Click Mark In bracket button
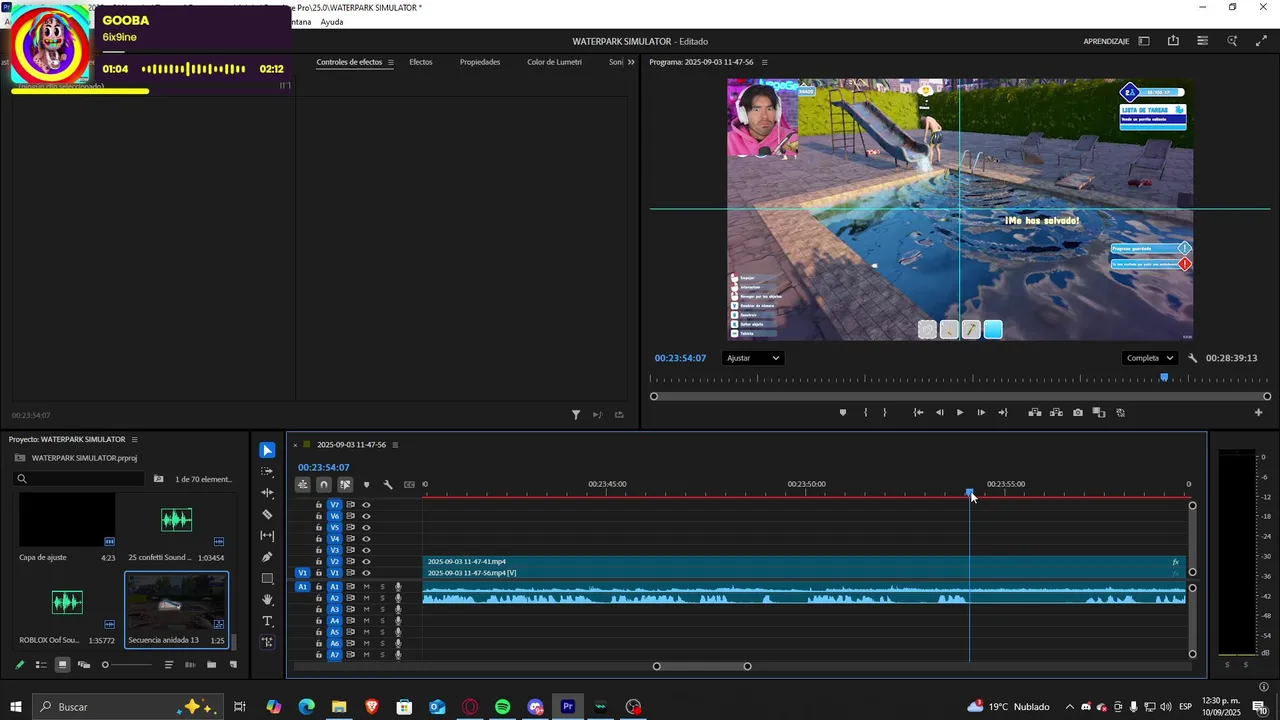Viewport: 1280px width, 720px height. (x=865, y=412)
